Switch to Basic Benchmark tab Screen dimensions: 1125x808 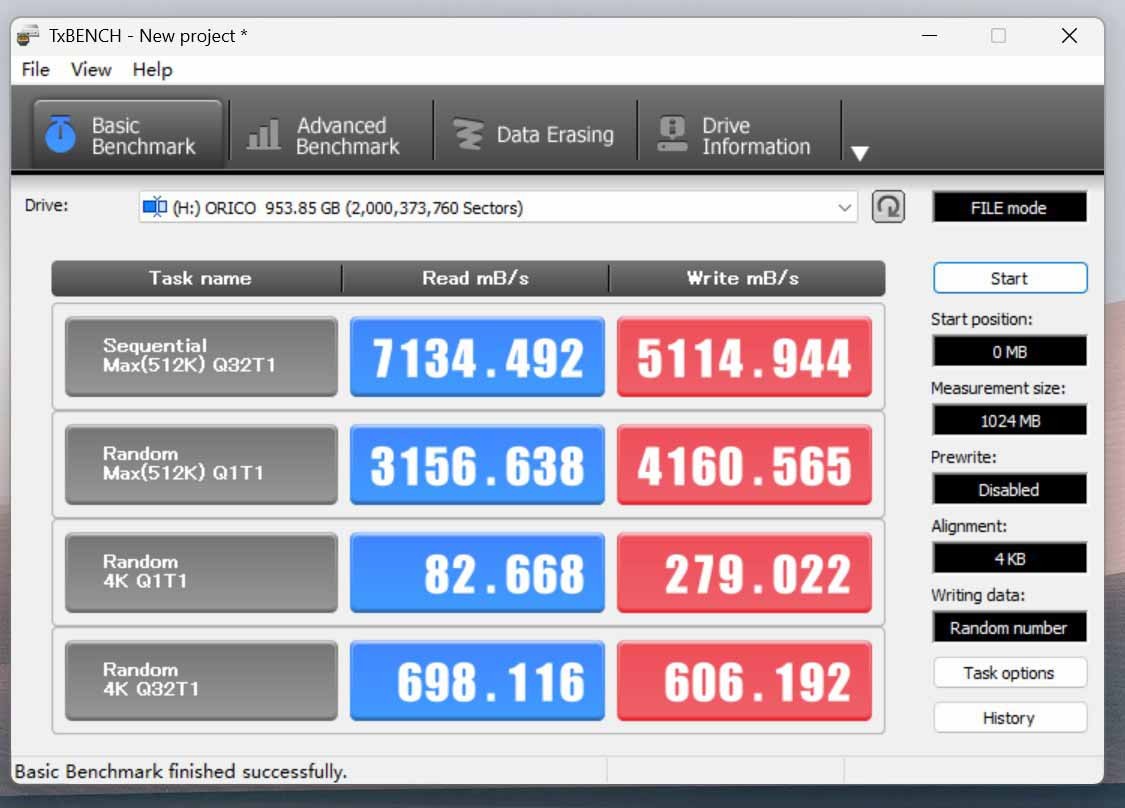pos(127,135)
